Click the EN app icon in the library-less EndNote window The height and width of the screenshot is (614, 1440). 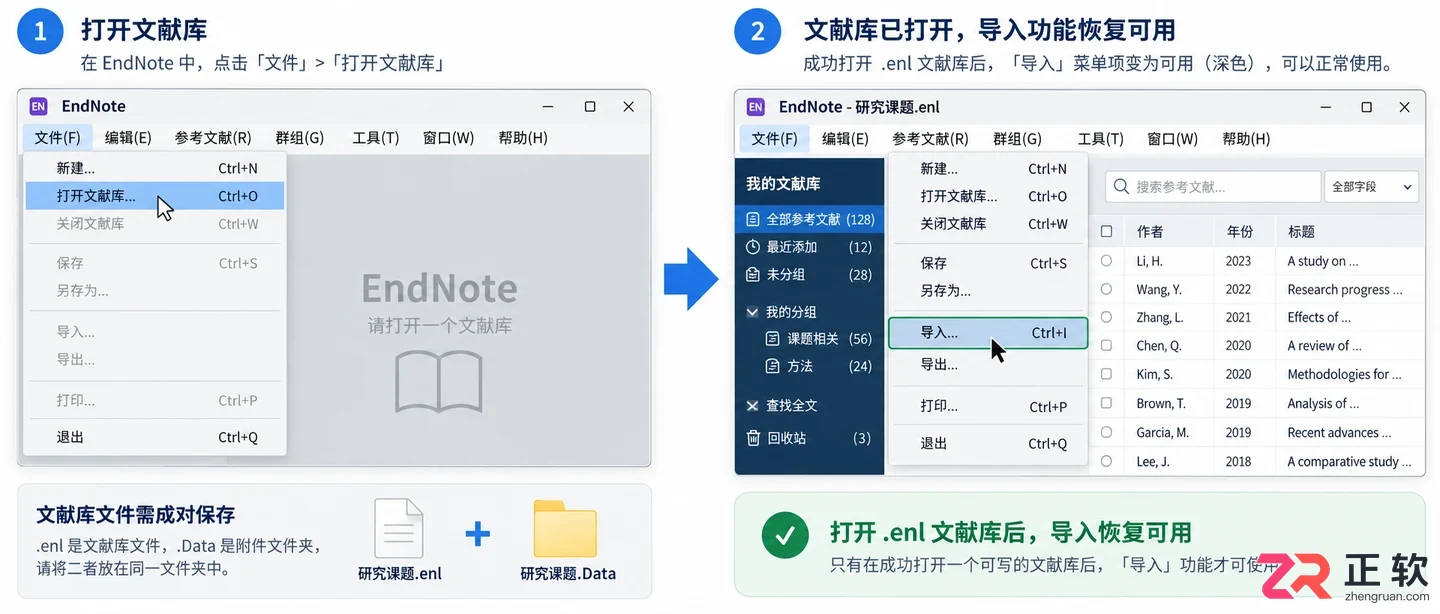[x=38, y=106]
